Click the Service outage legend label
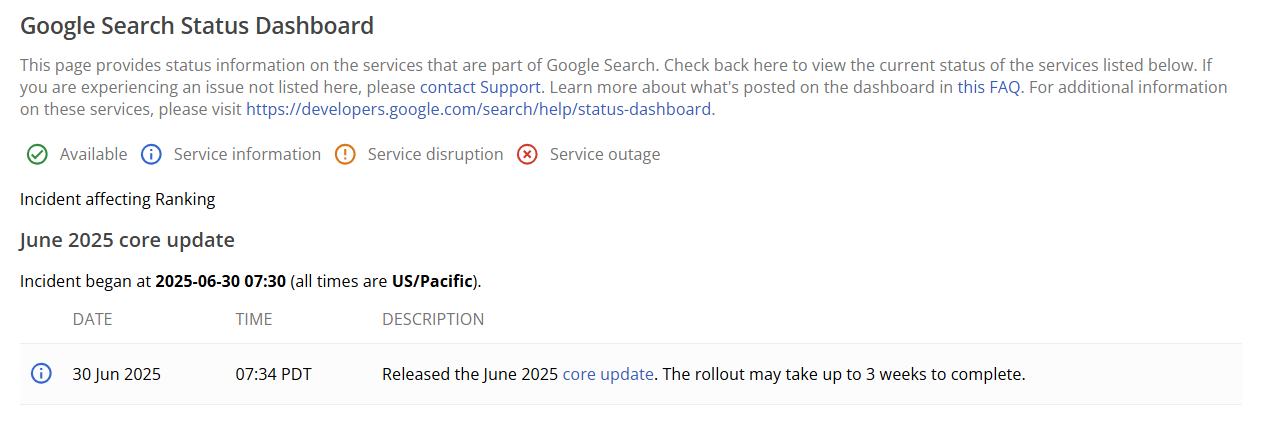1263x421 pixels. (x=605, y=154)
